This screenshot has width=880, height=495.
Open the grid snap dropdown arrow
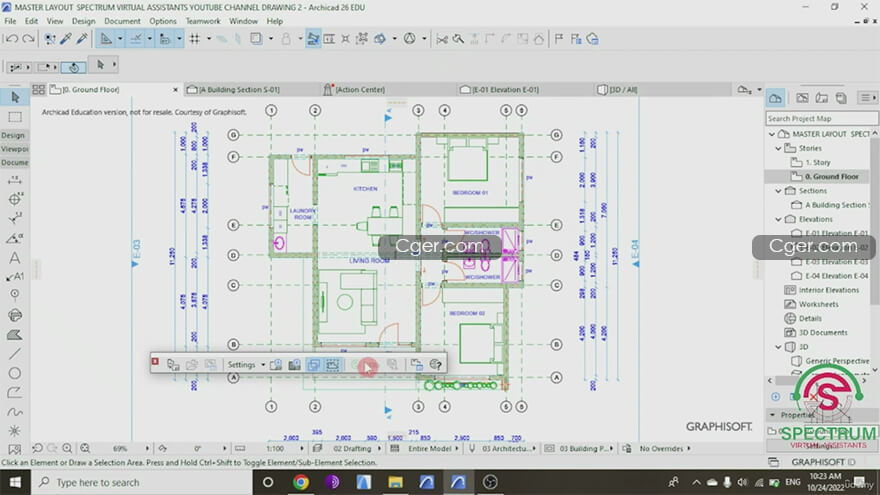tap(209, 39)
